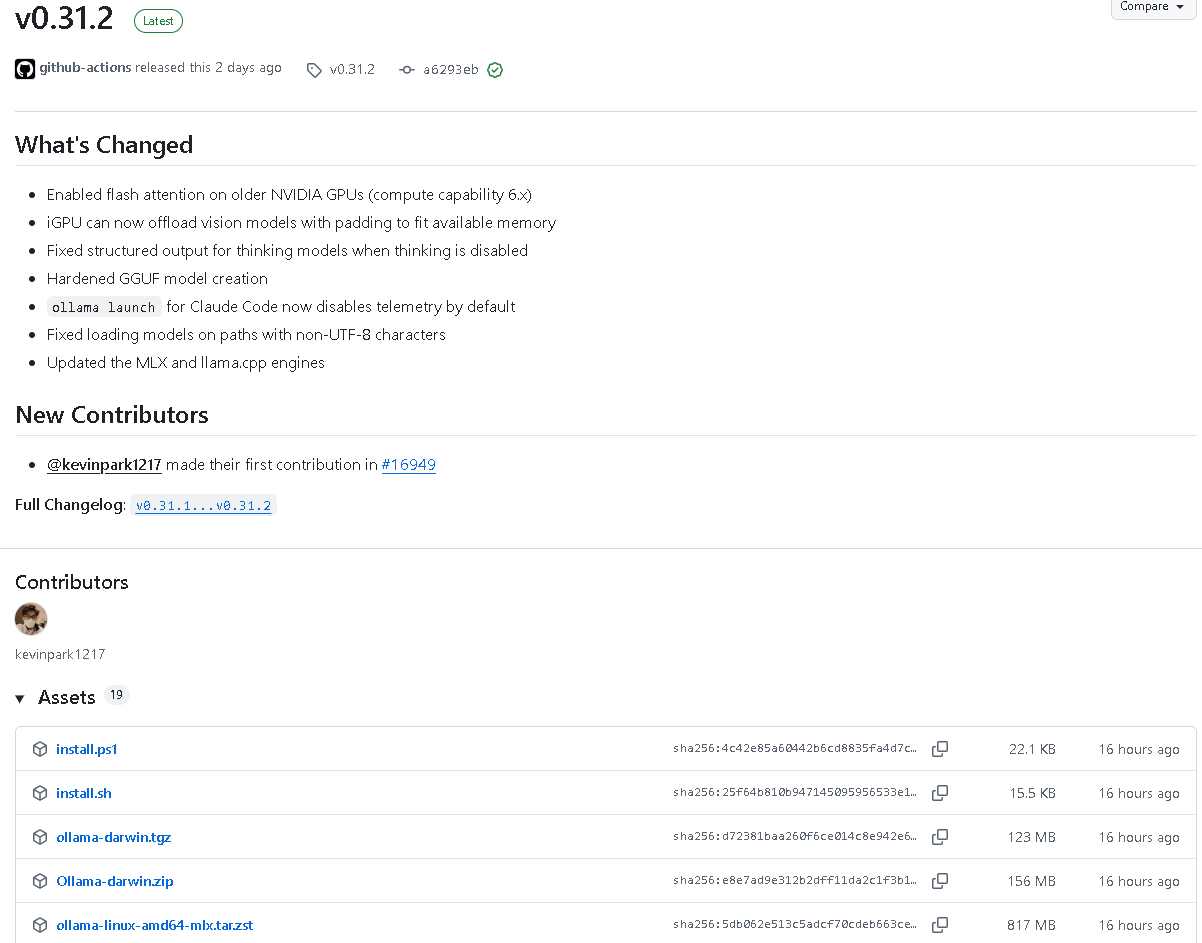The width and height of the screenshot is (1202, 943).
Task: Click the github-actions avatar icon
Action: coord(25,69)
